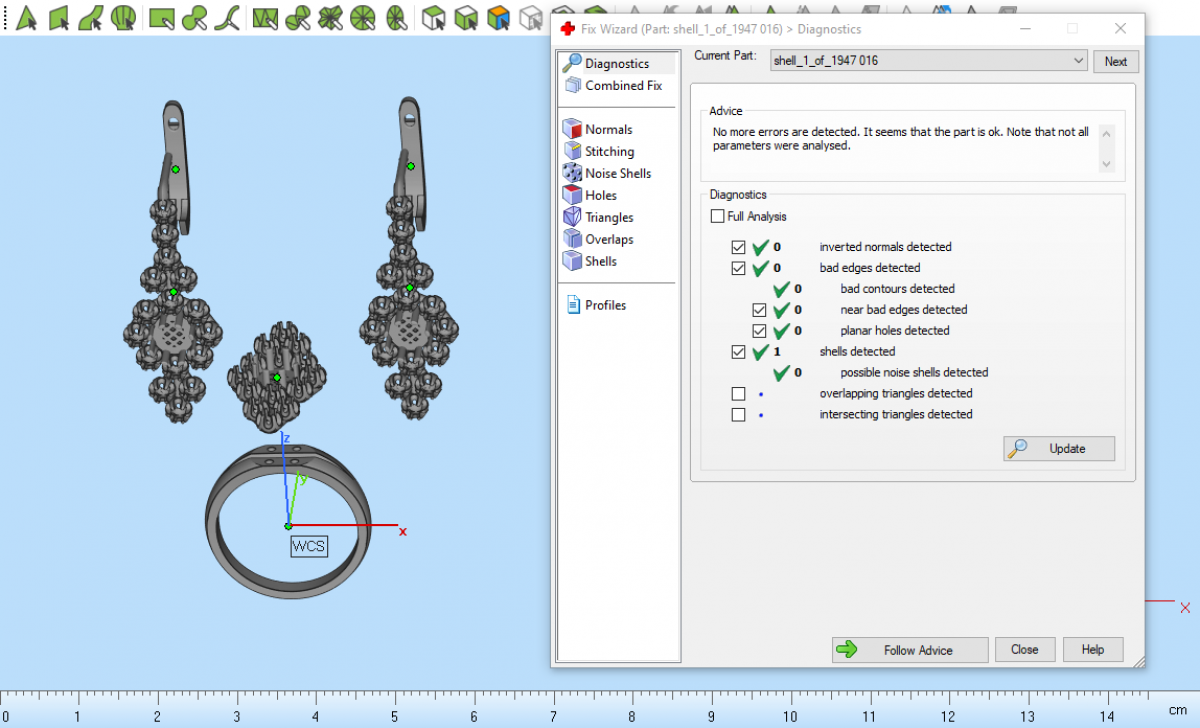Viewport: 1200px width, 728px height.
Task: Open the Normals fix page
Action: [x=608, y=129]
